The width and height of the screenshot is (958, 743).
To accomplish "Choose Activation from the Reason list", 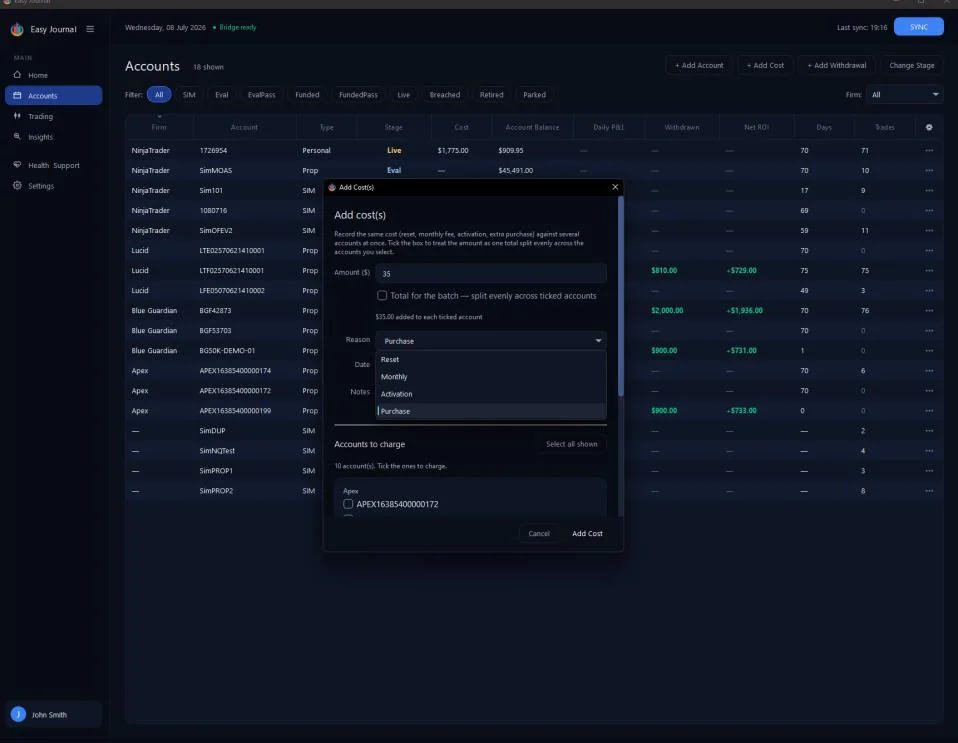I will click(491, 393).
